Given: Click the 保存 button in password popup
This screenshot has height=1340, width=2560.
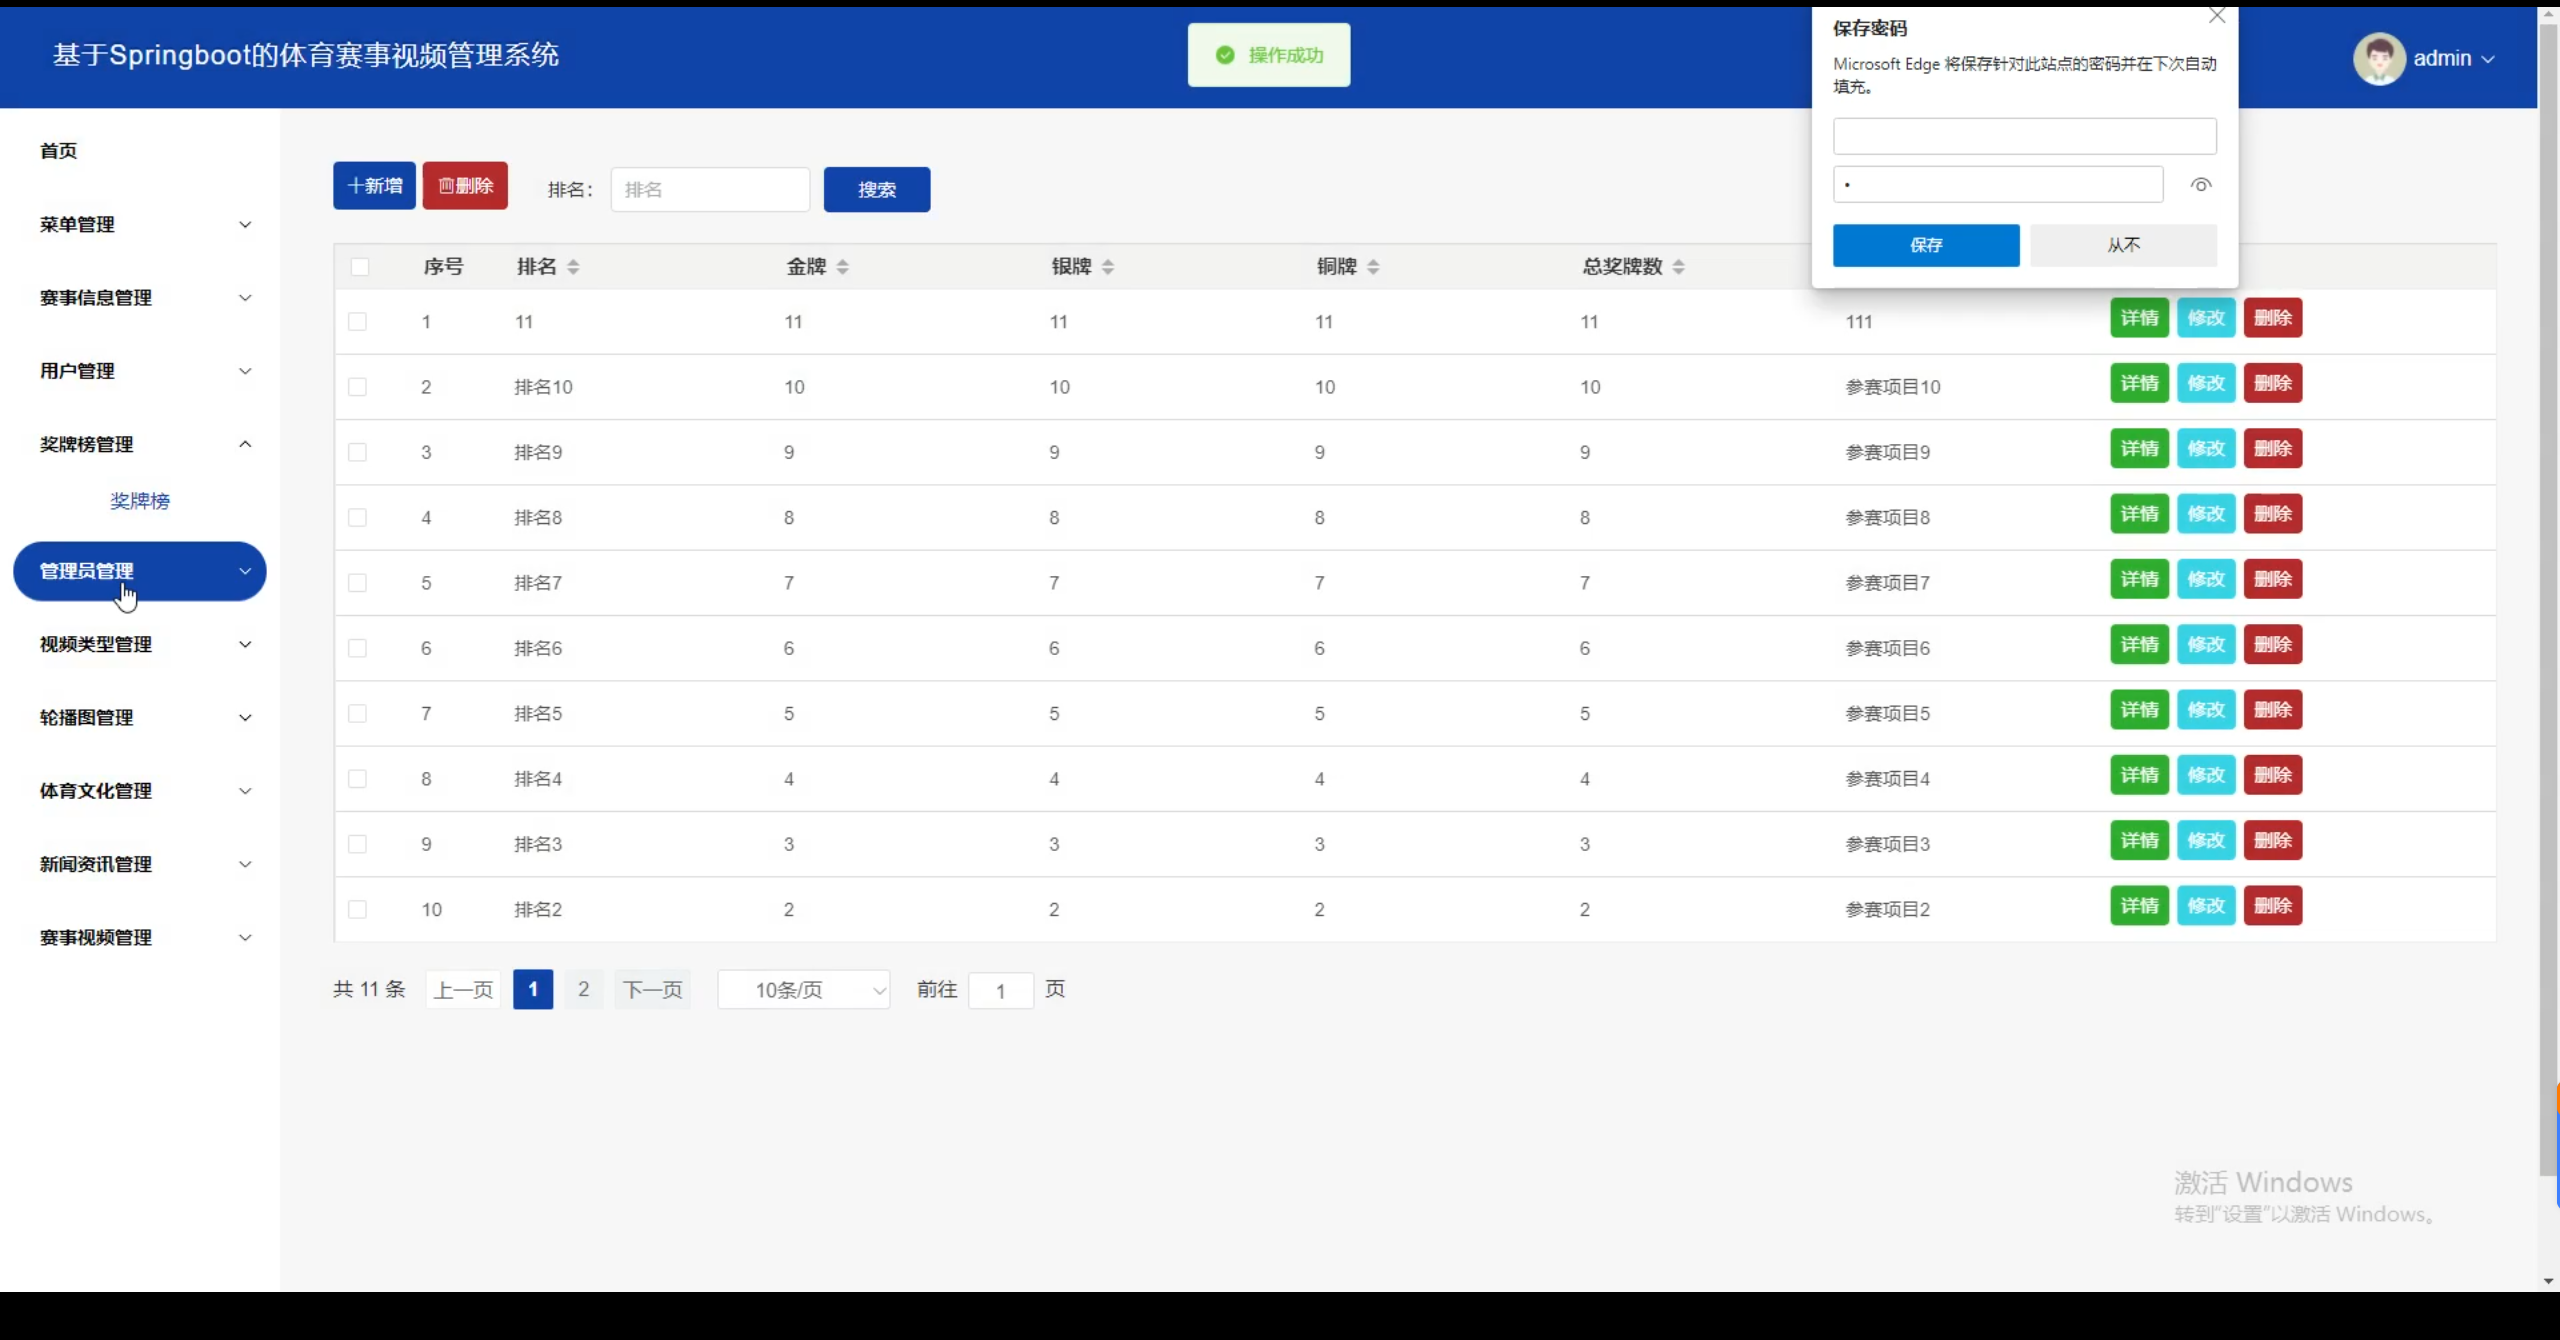Looking at the screenshot, I should tap(1925, 245).
